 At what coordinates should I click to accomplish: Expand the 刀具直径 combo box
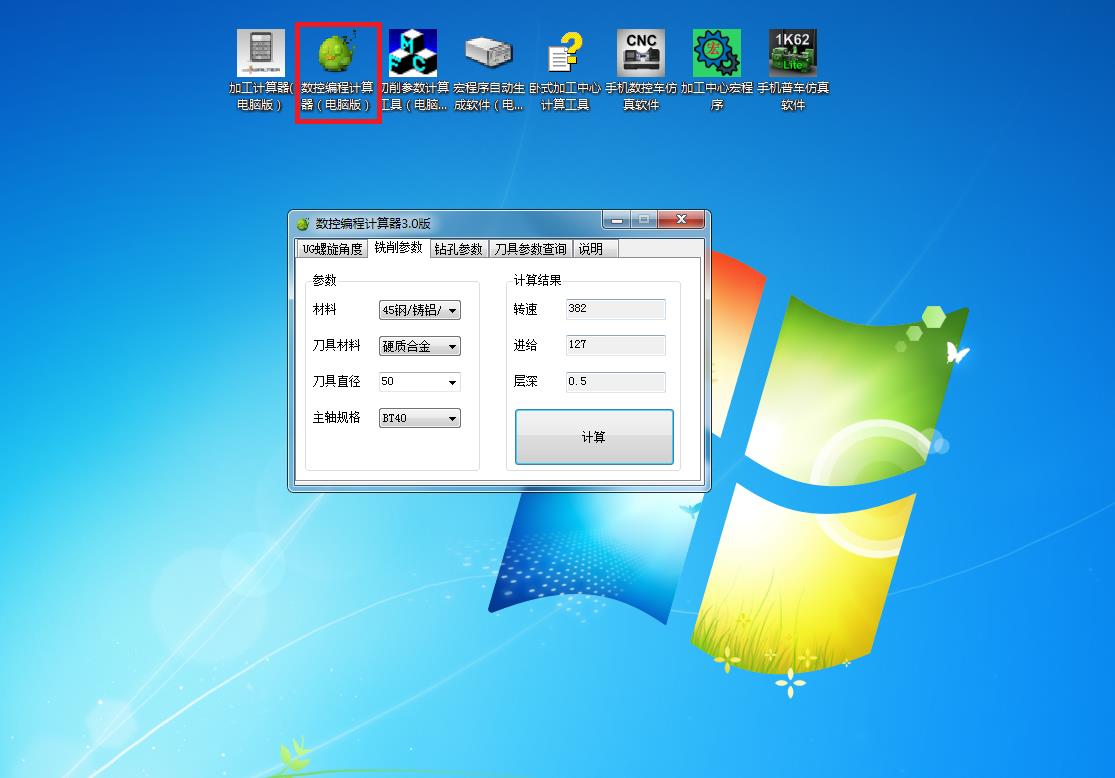pos(452,382)
